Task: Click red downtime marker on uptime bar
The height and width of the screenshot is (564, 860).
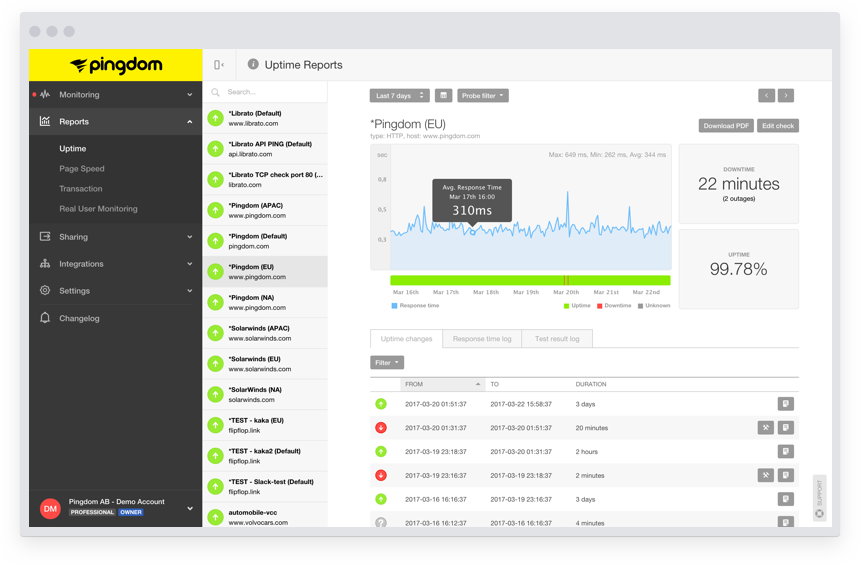Action: pyautogui.click(x=566, y=280)
